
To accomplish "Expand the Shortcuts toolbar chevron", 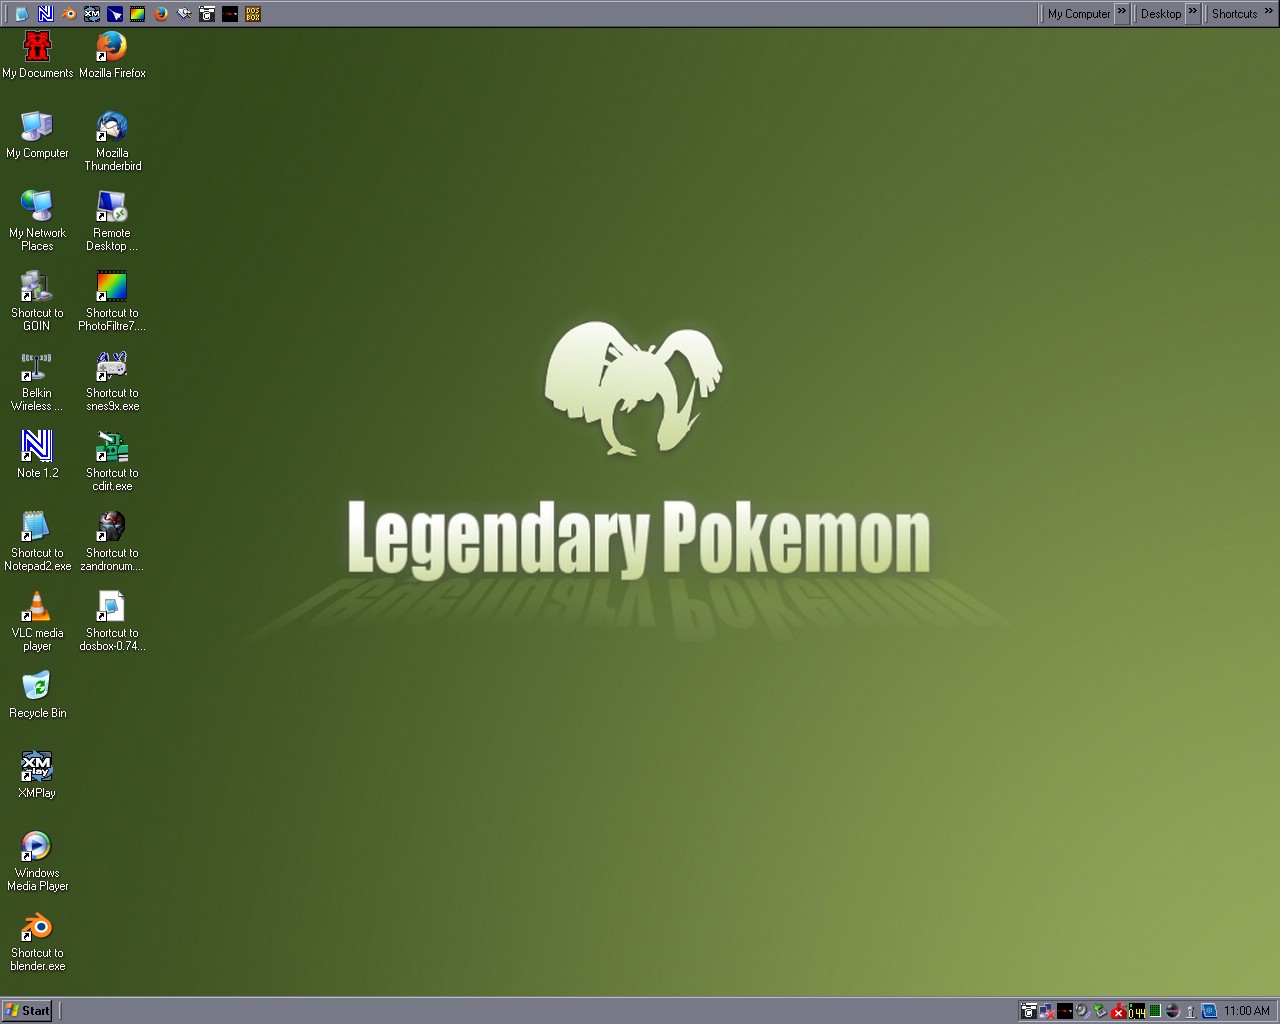I will pyautogui.click(x=1269, y=12).
